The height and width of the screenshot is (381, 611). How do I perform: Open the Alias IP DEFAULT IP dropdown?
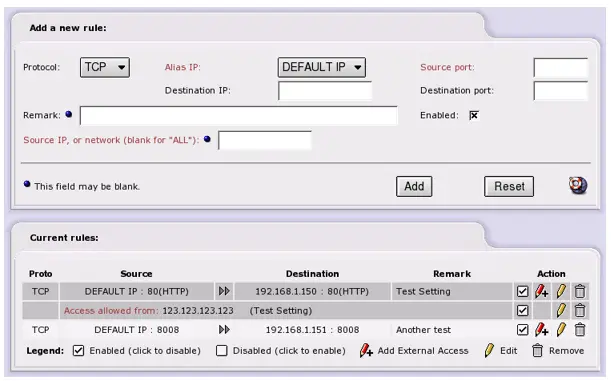coord(321,67)
